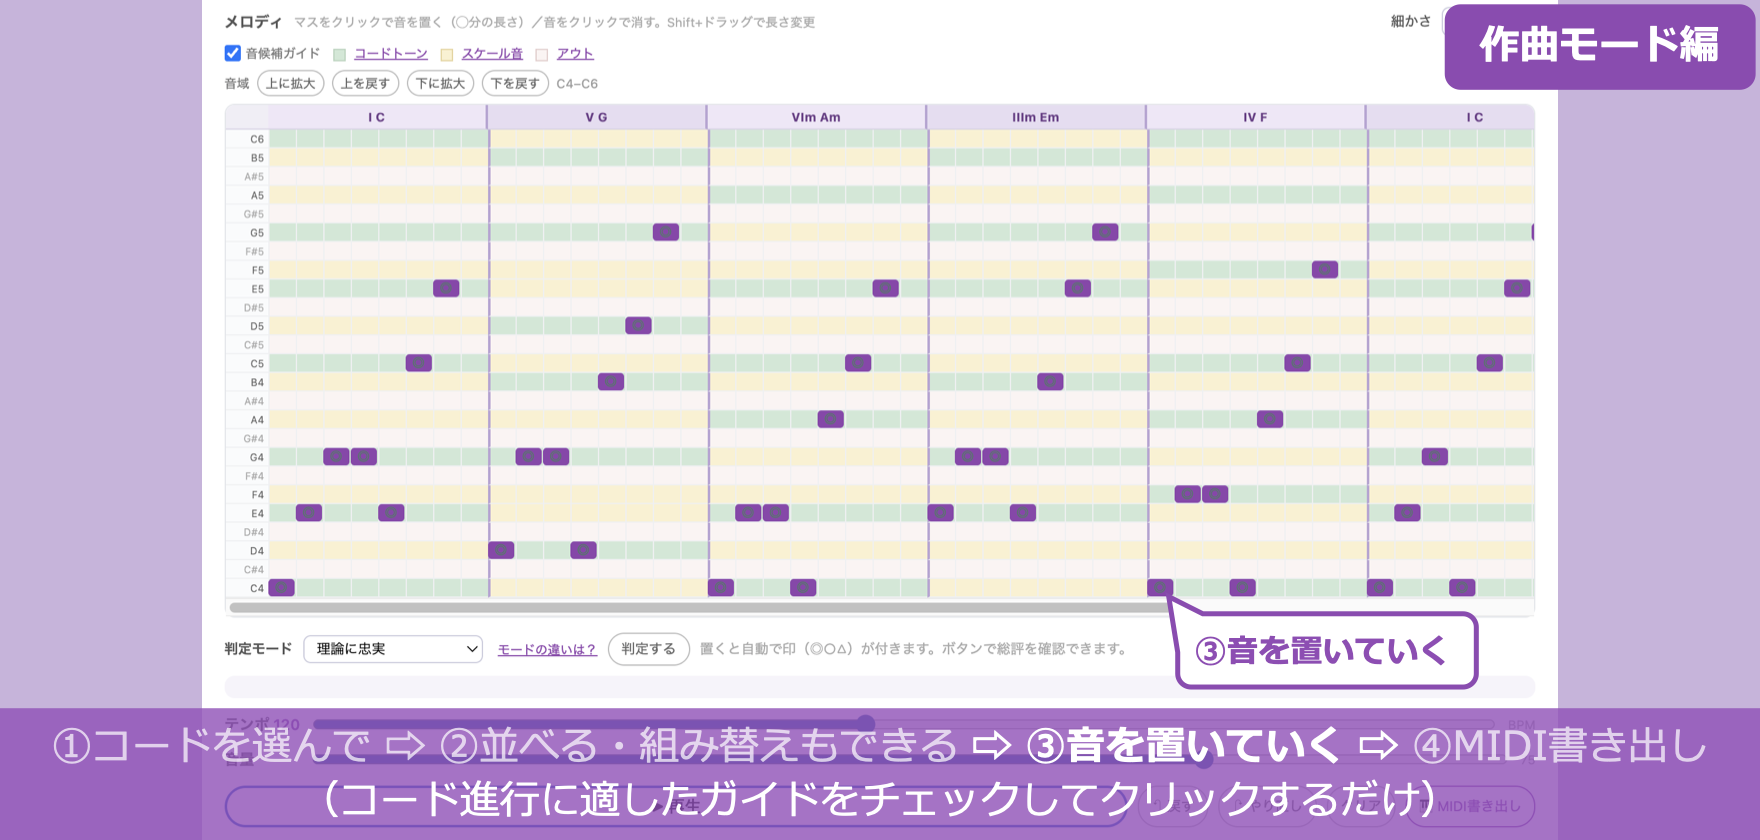Remove the G5 note in the V G bar
This screenshot has width=1760, height=840.
click(x=666, y=232)
